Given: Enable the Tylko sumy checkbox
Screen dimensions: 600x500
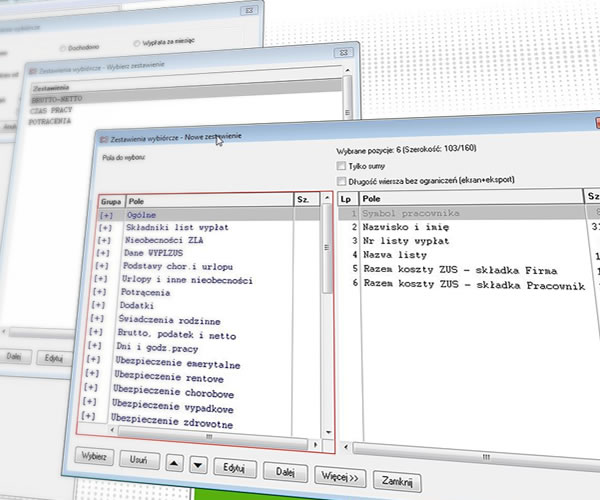Looking at the screenshot, I should pyautogui.click(x=341, y=166).
